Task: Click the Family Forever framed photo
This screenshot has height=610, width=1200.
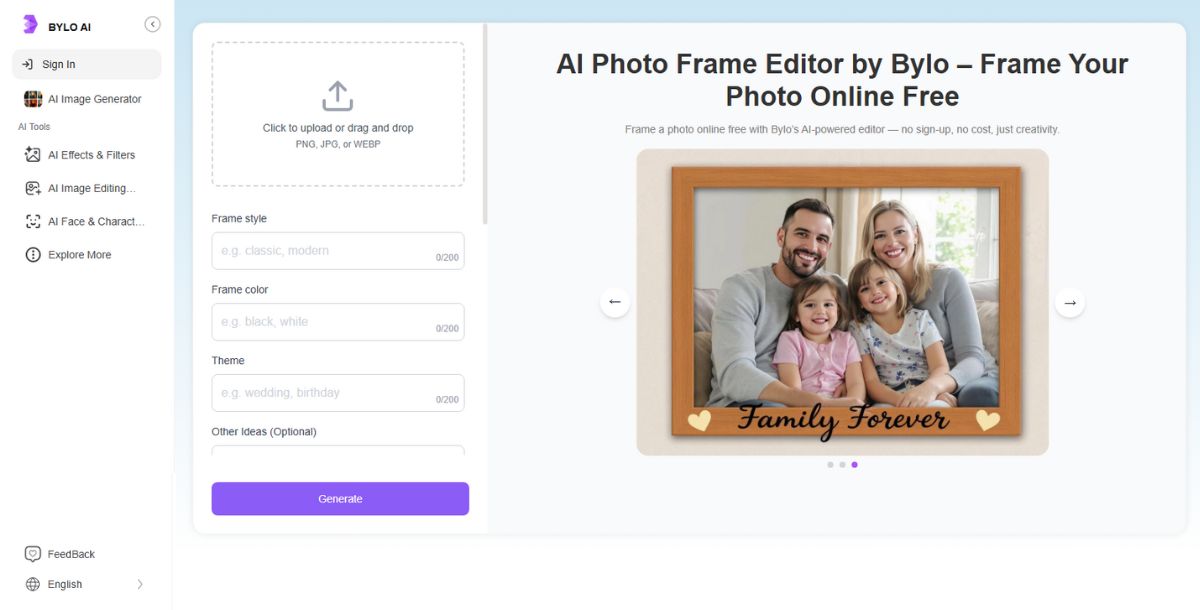Action: [842, 302]
